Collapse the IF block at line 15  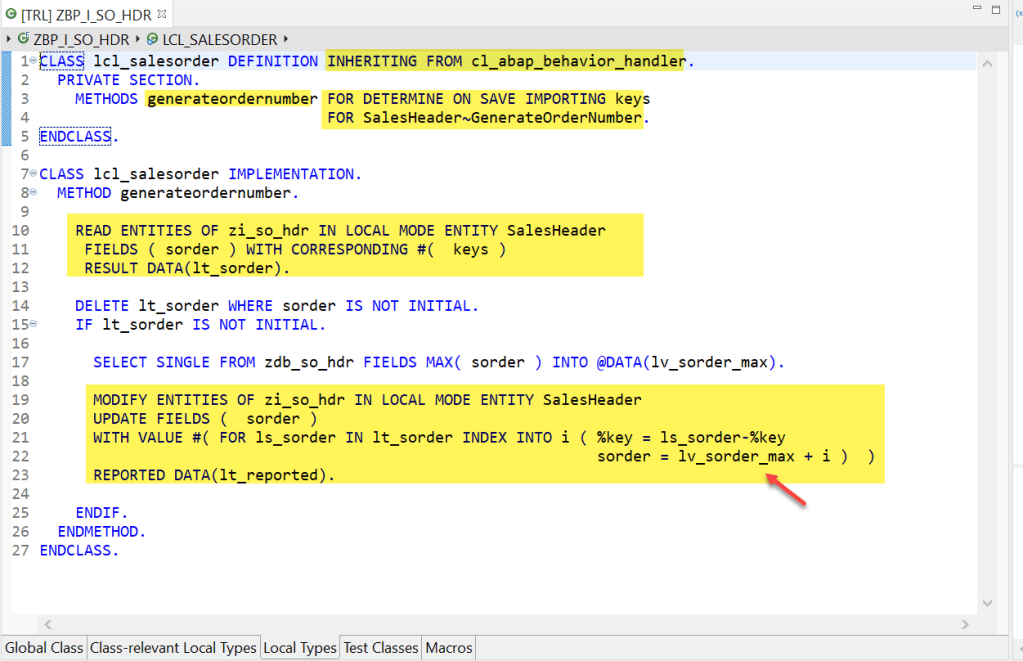pyautogui.click(x=34, y=324)
